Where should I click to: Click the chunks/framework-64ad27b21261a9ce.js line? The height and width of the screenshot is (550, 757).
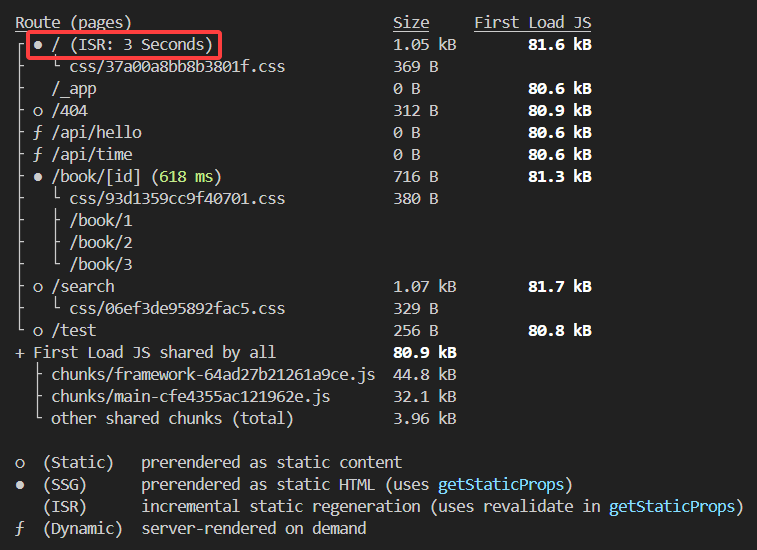coord(213,375)
